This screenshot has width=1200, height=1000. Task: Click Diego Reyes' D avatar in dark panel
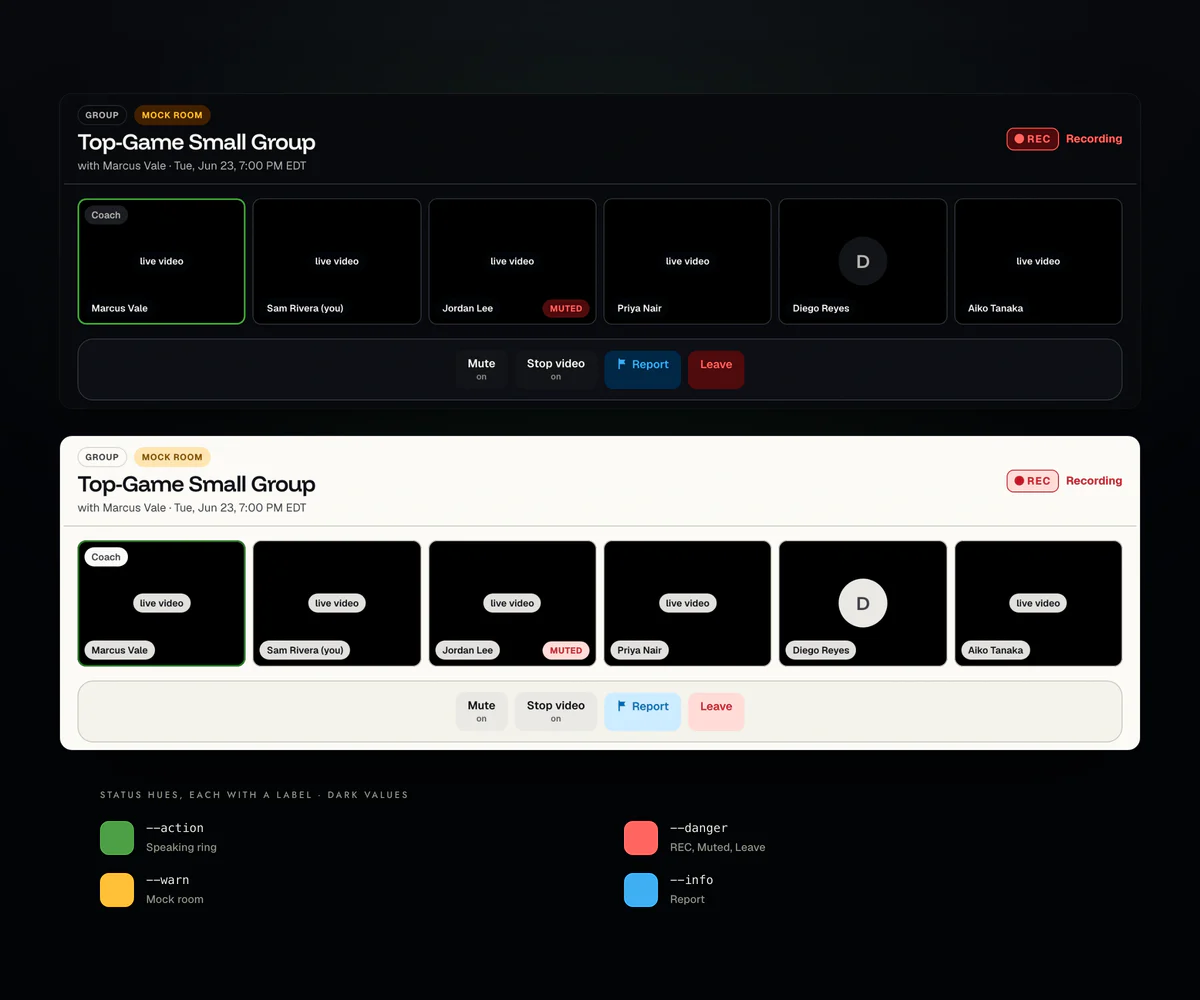tap(863, 261)
